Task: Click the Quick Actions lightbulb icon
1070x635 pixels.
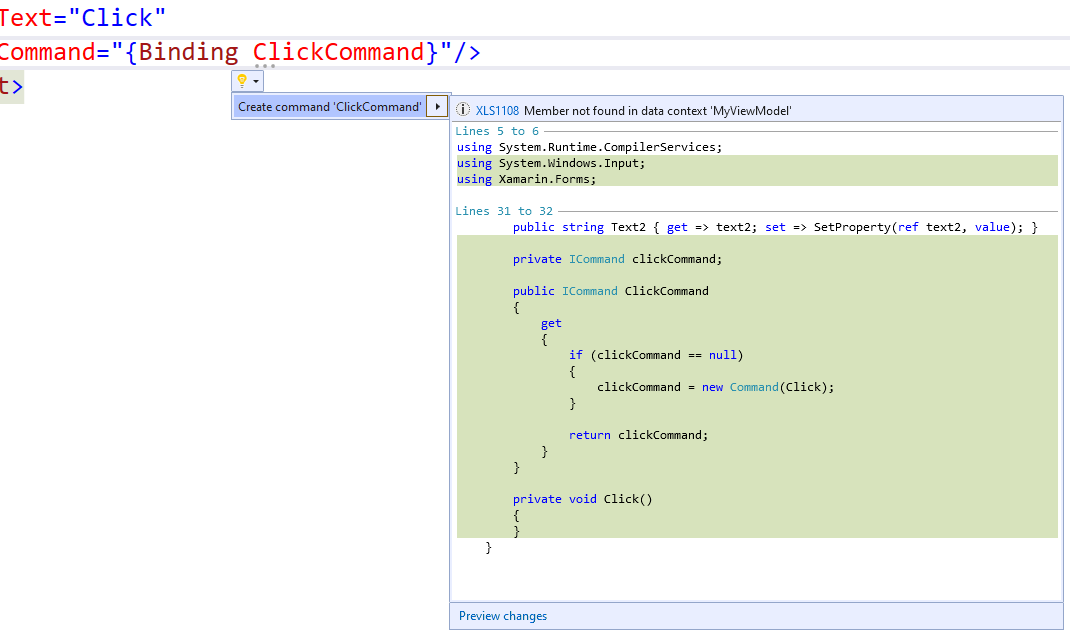Action: (x=240, y=81)
